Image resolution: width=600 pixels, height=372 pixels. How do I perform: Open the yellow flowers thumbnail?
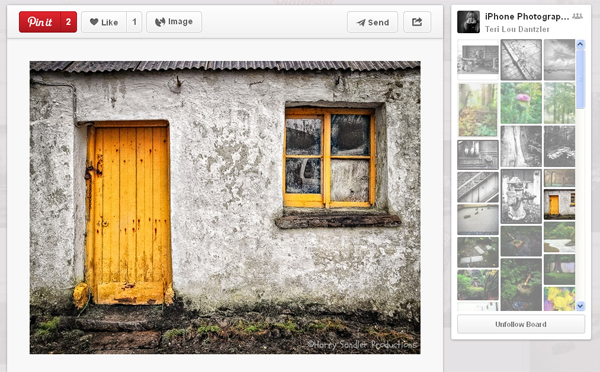pyautogui.click(x=559, y=299)
